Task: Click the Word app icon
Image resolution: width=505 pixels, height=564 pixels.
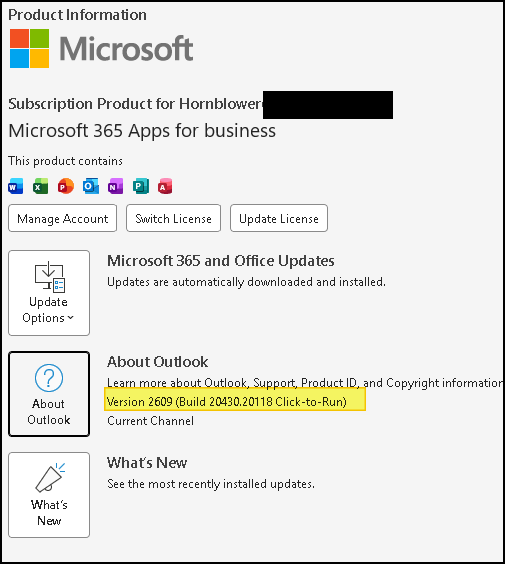Action: click(15, 186)
